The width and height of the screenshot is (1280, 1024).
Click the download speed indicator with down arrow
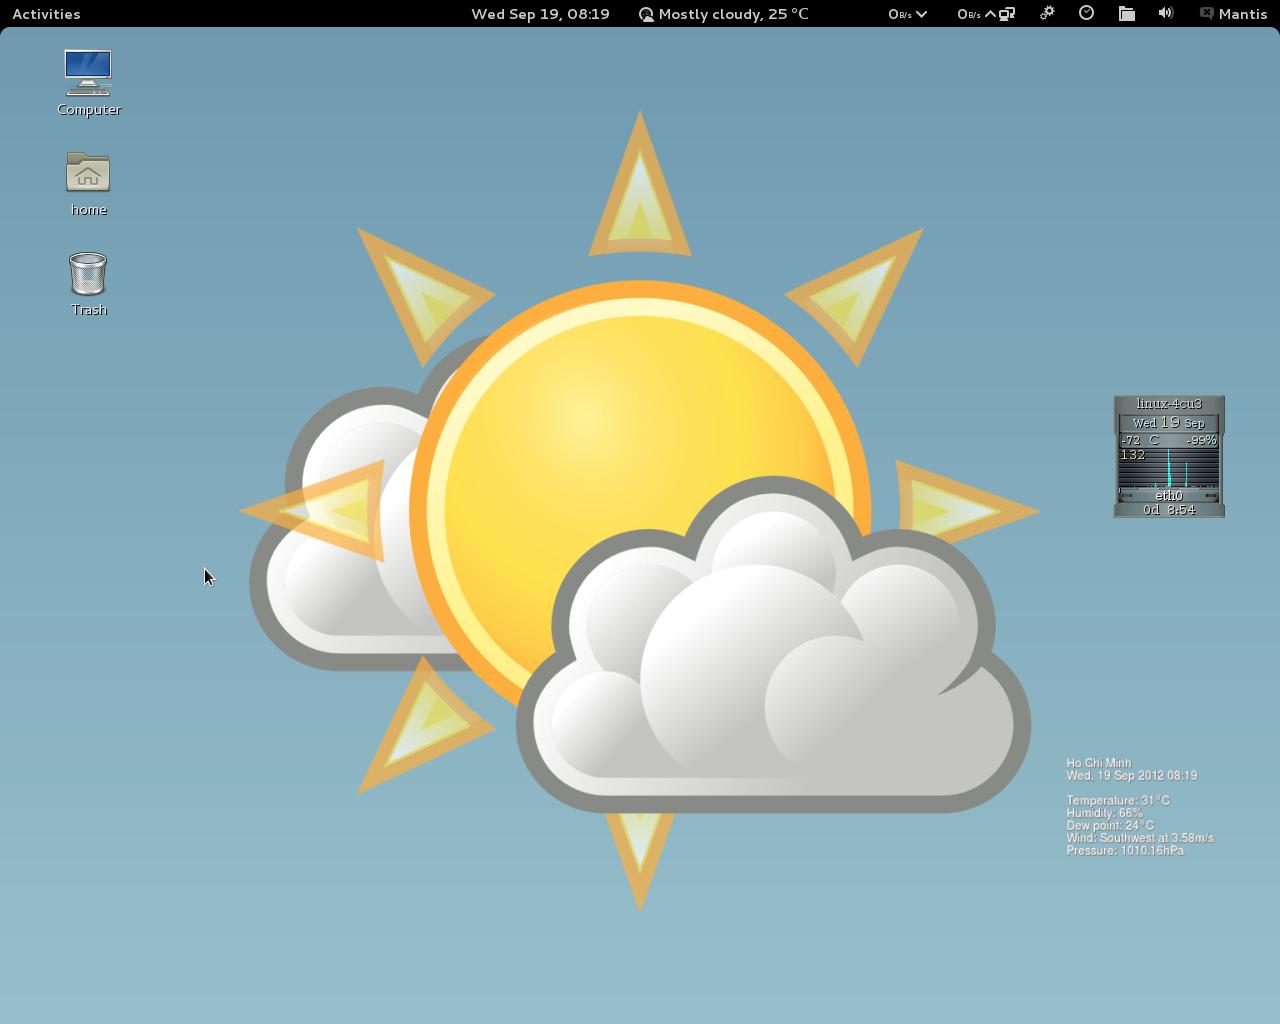point(907,14)
